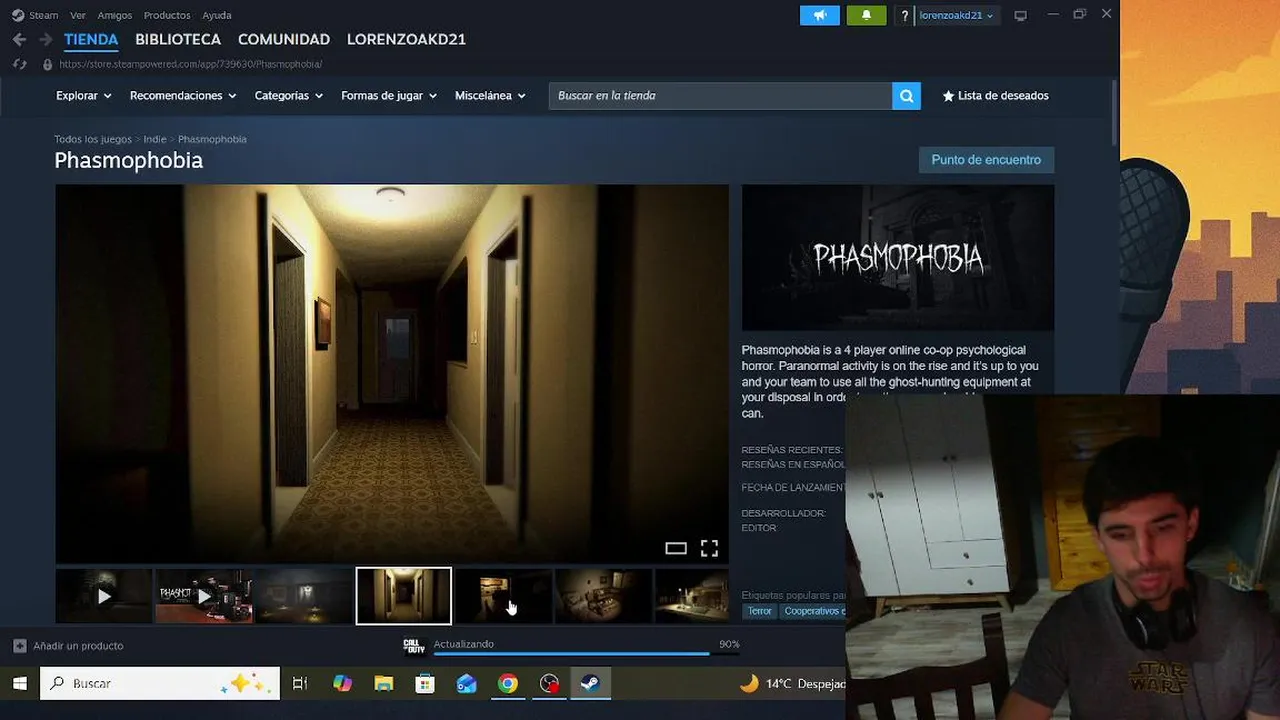Toggle theater mode in media viewer

point(676,548)
